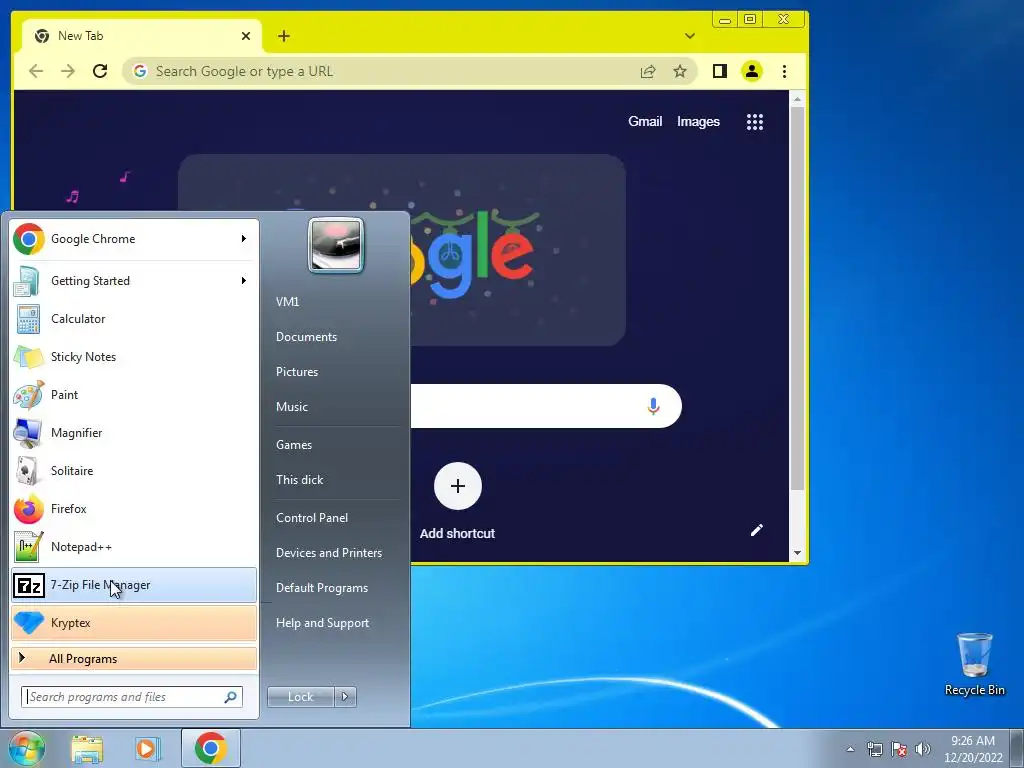Open the Recycle Bin on desktop
The image size is (1024, 768).
[974, 665]
